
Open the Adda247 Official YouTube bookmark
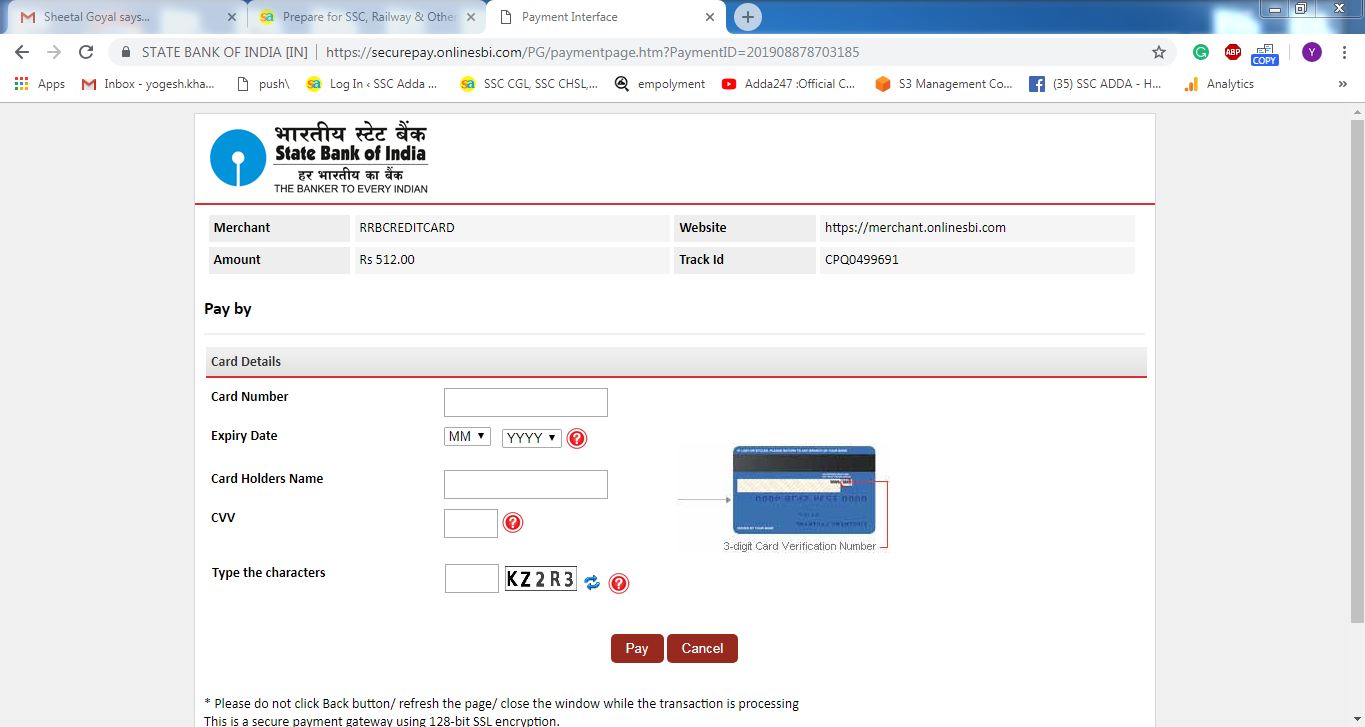(789, 84)
